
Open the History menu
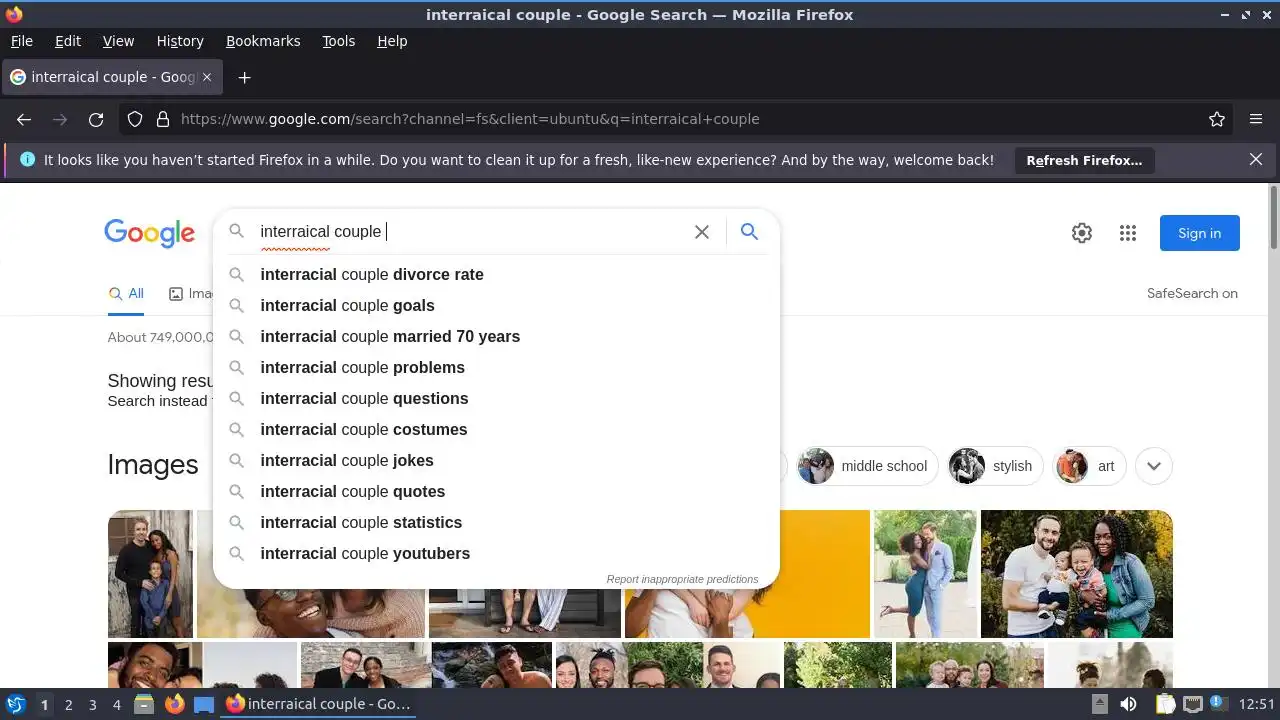180,41
